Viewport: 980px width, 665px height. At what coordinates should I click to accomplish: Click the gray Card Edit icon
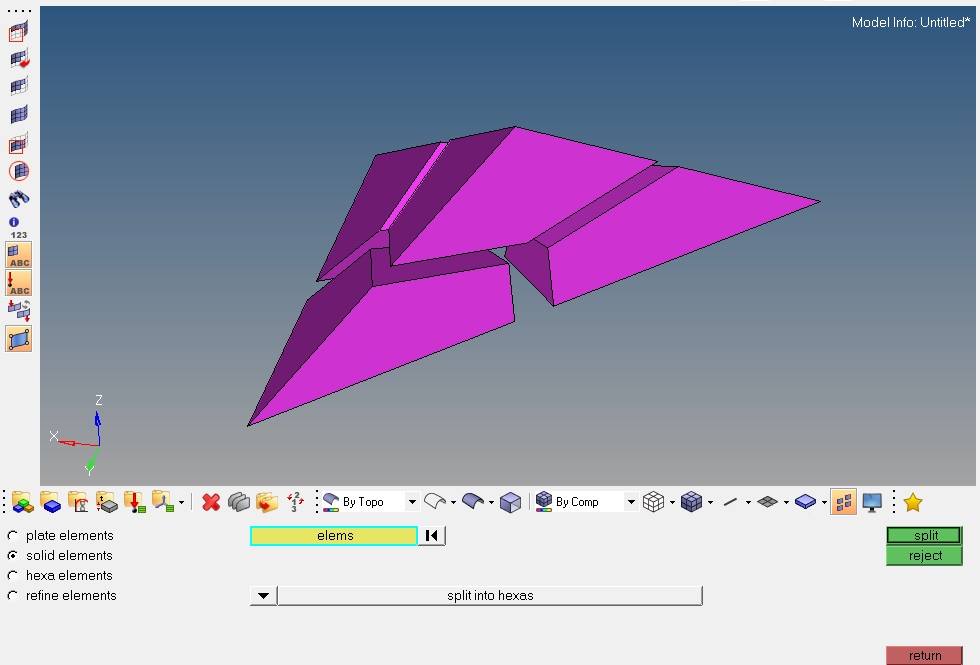pos(239,502)
